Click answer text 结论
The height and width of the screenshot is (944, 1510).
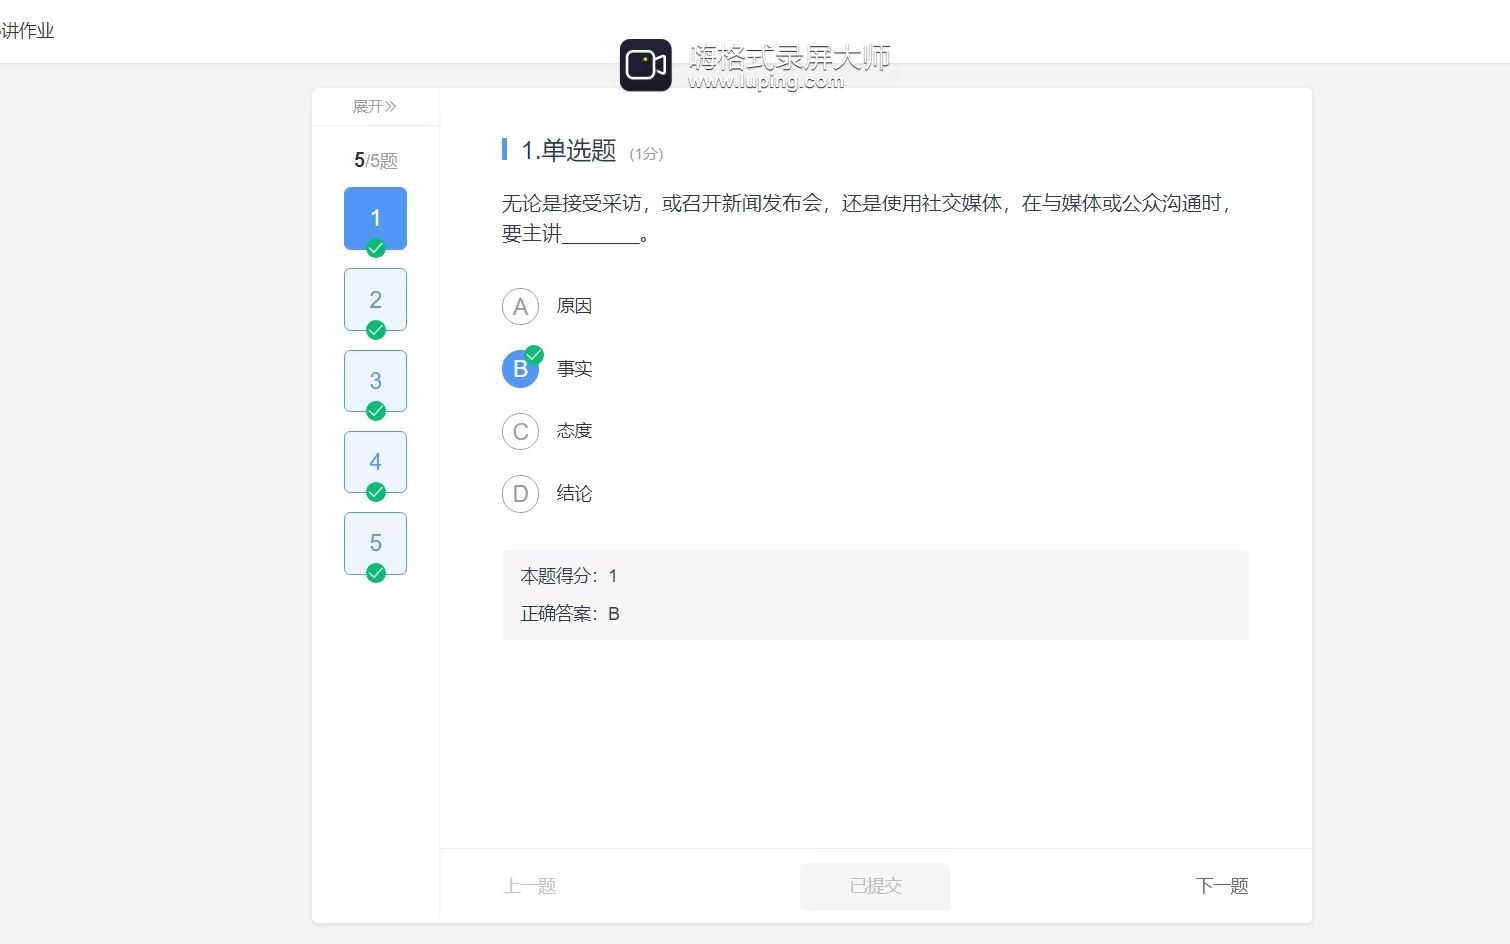[574, 493]
